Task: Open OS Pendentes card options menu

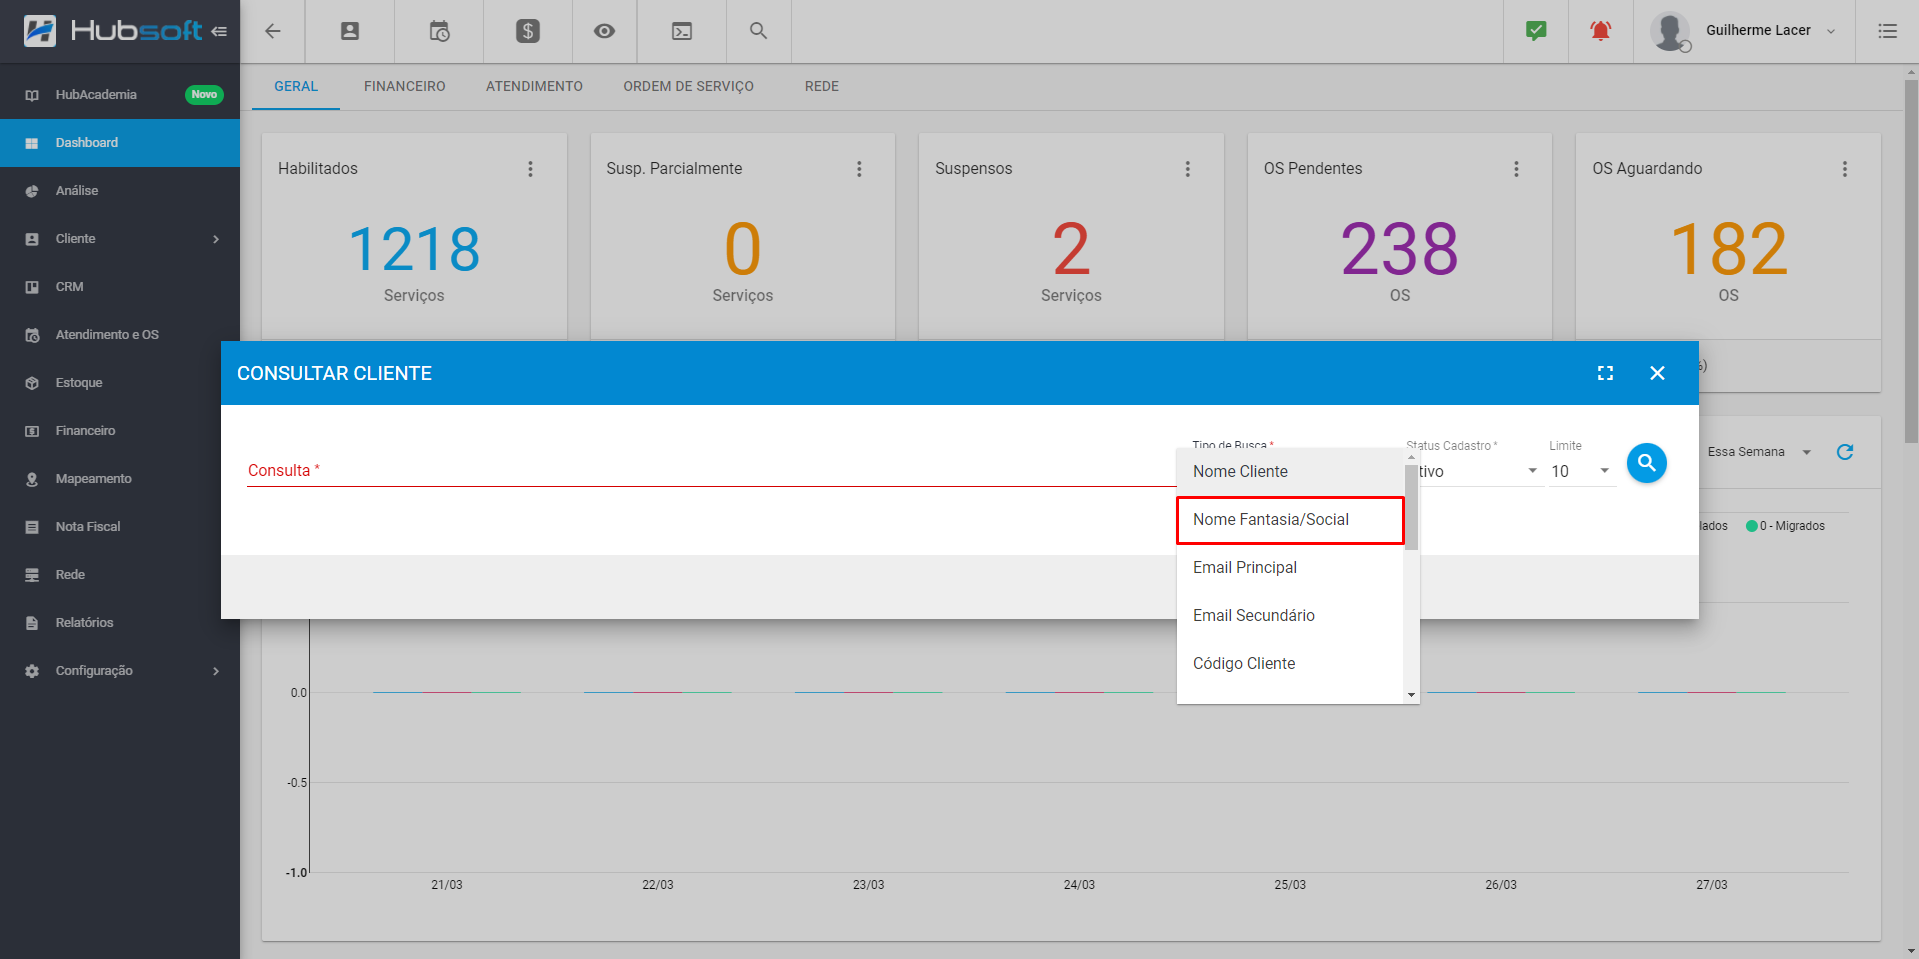Action: [x=1516, y=169]
